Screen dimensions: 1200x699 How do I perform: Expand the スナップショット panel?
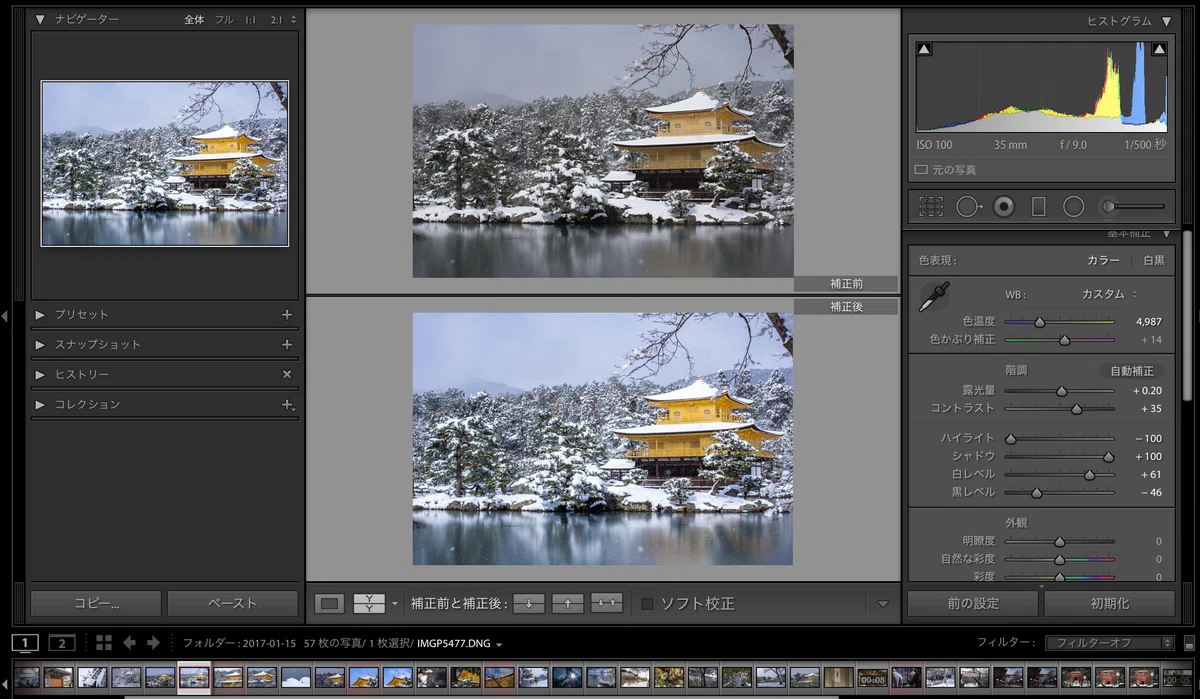[x=41, y=344]
